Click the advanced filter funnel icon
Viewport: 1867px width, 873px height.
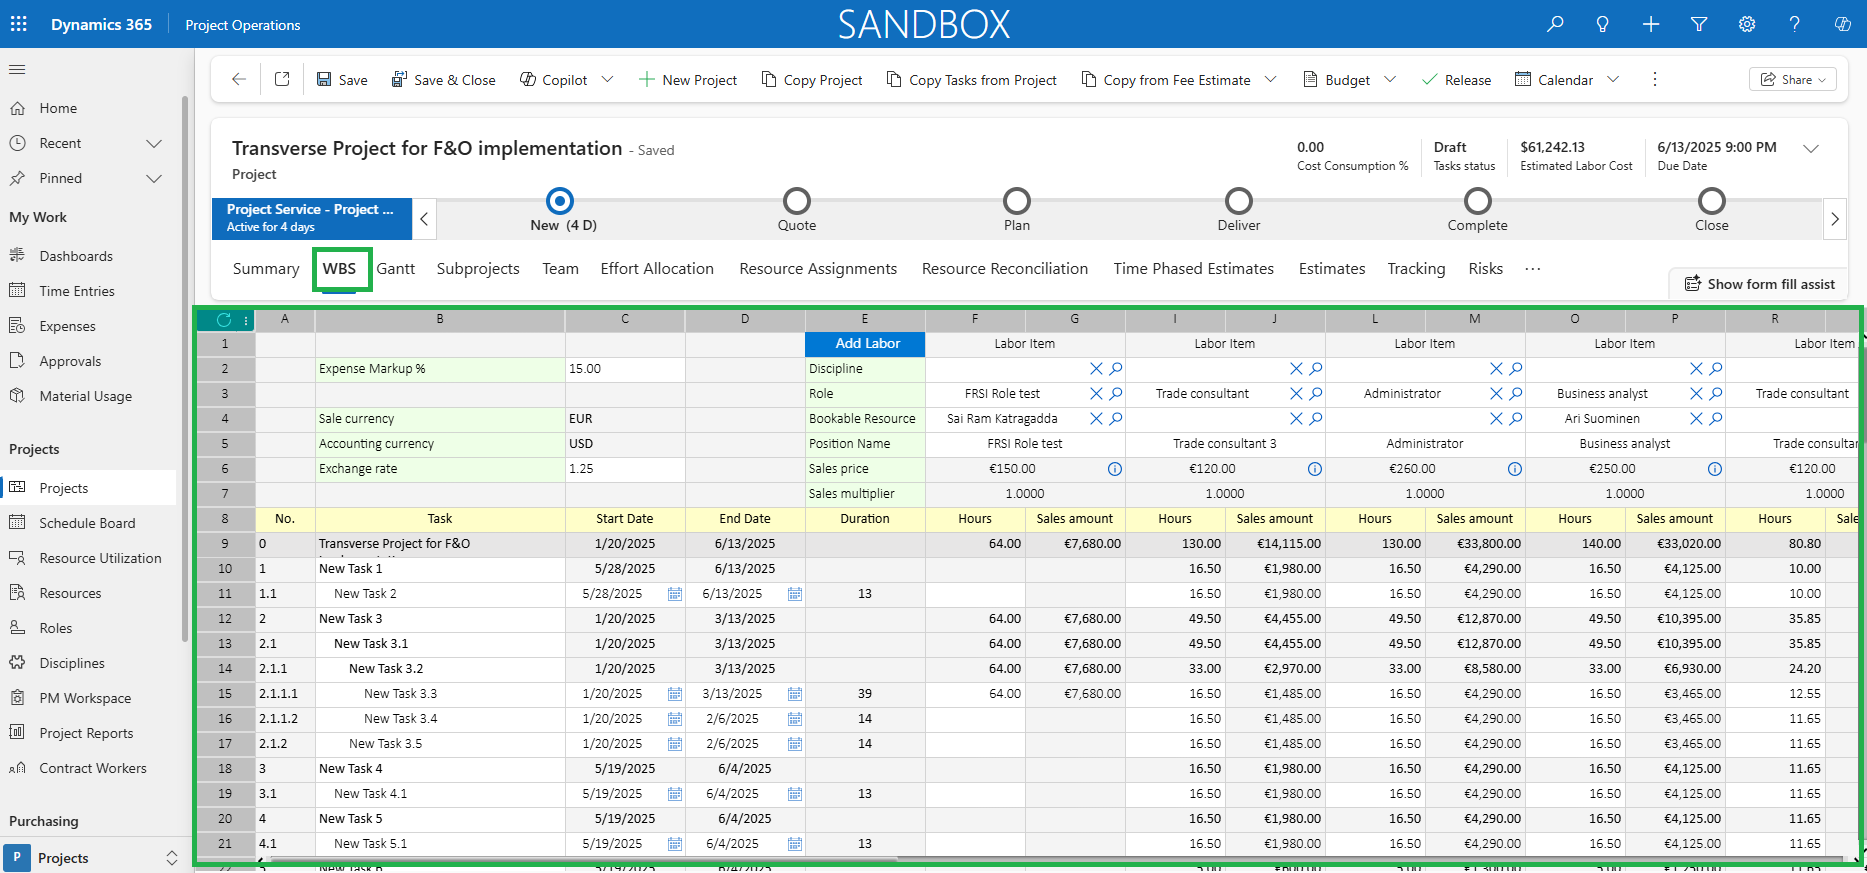pos(1699,24)
